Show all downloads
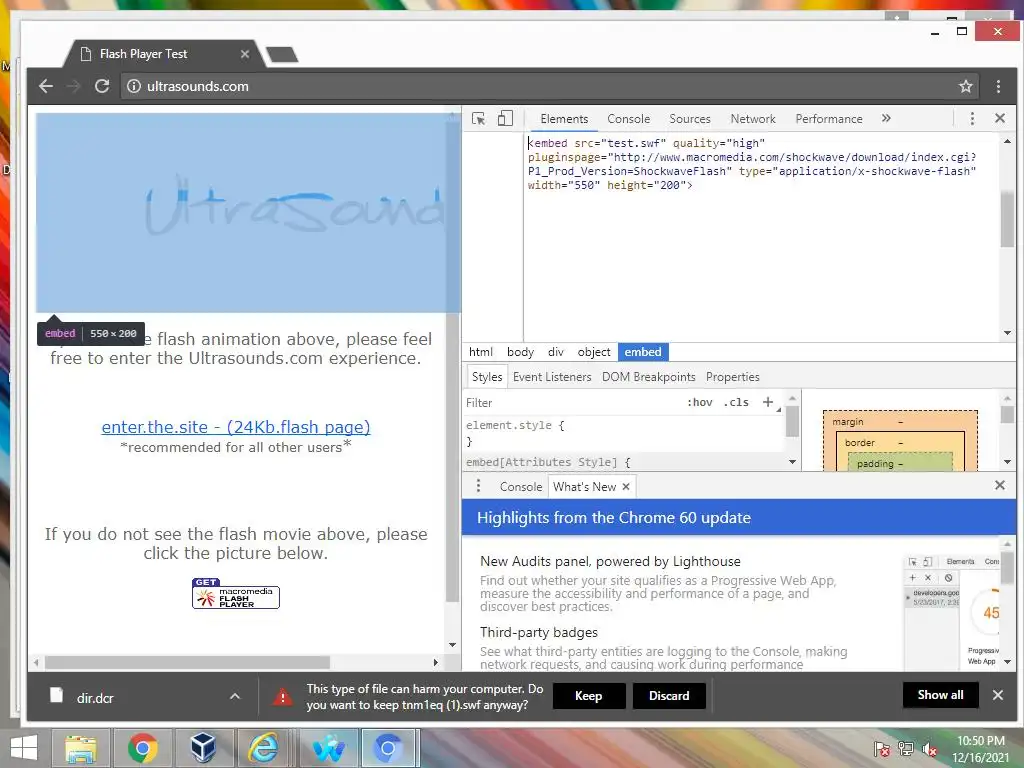The height and width of the screenshot is (768, 1024). 940,695
